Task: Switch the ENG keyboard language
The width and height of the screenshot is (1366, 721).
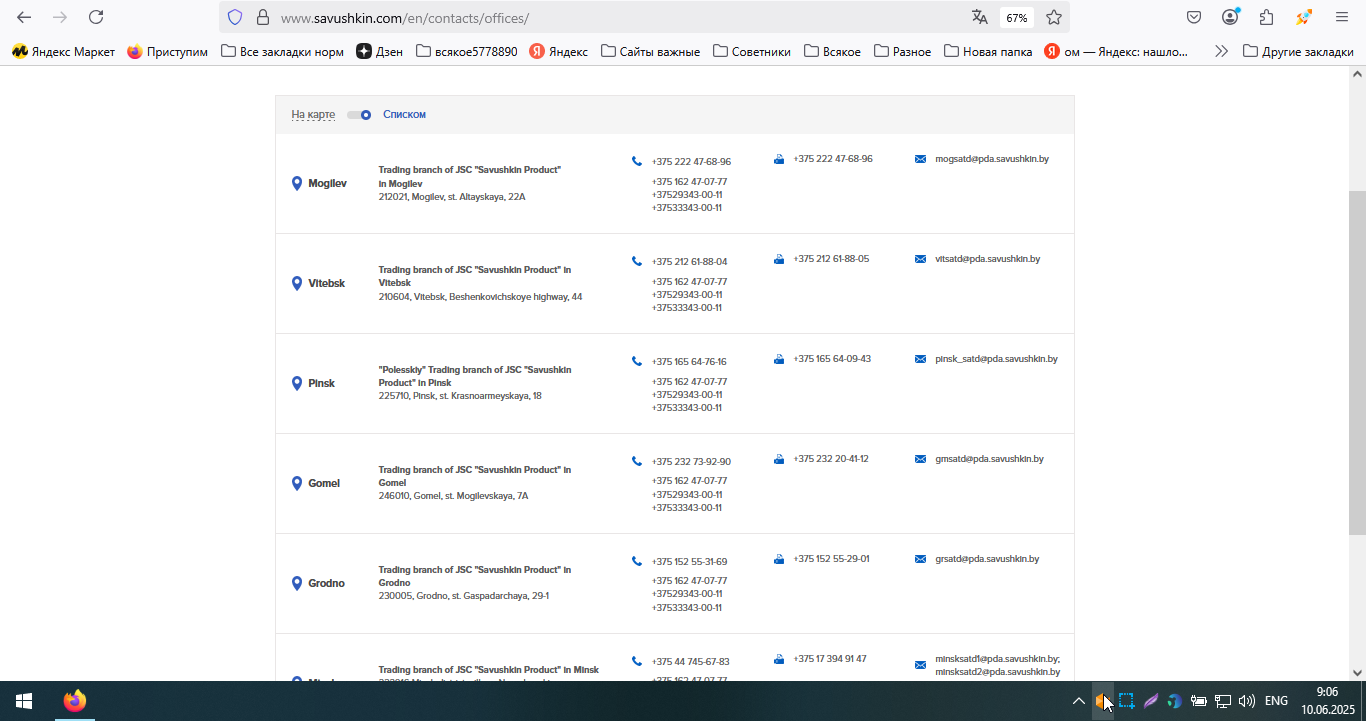Action: coord(1276,701)
